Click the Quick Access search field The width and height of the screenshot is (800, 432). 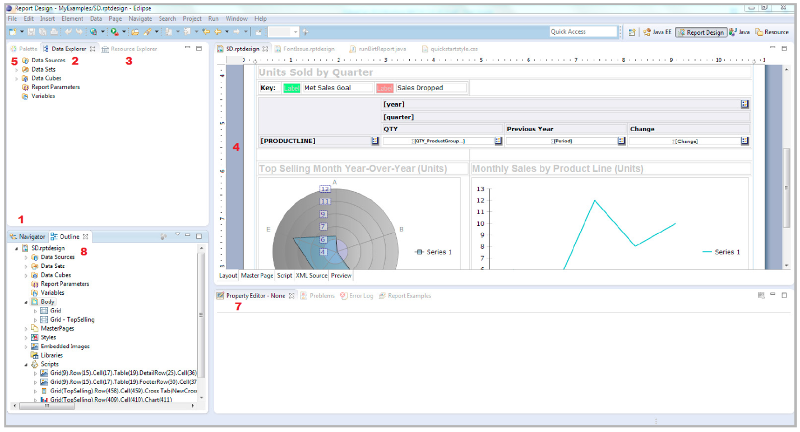click(583, 32)
